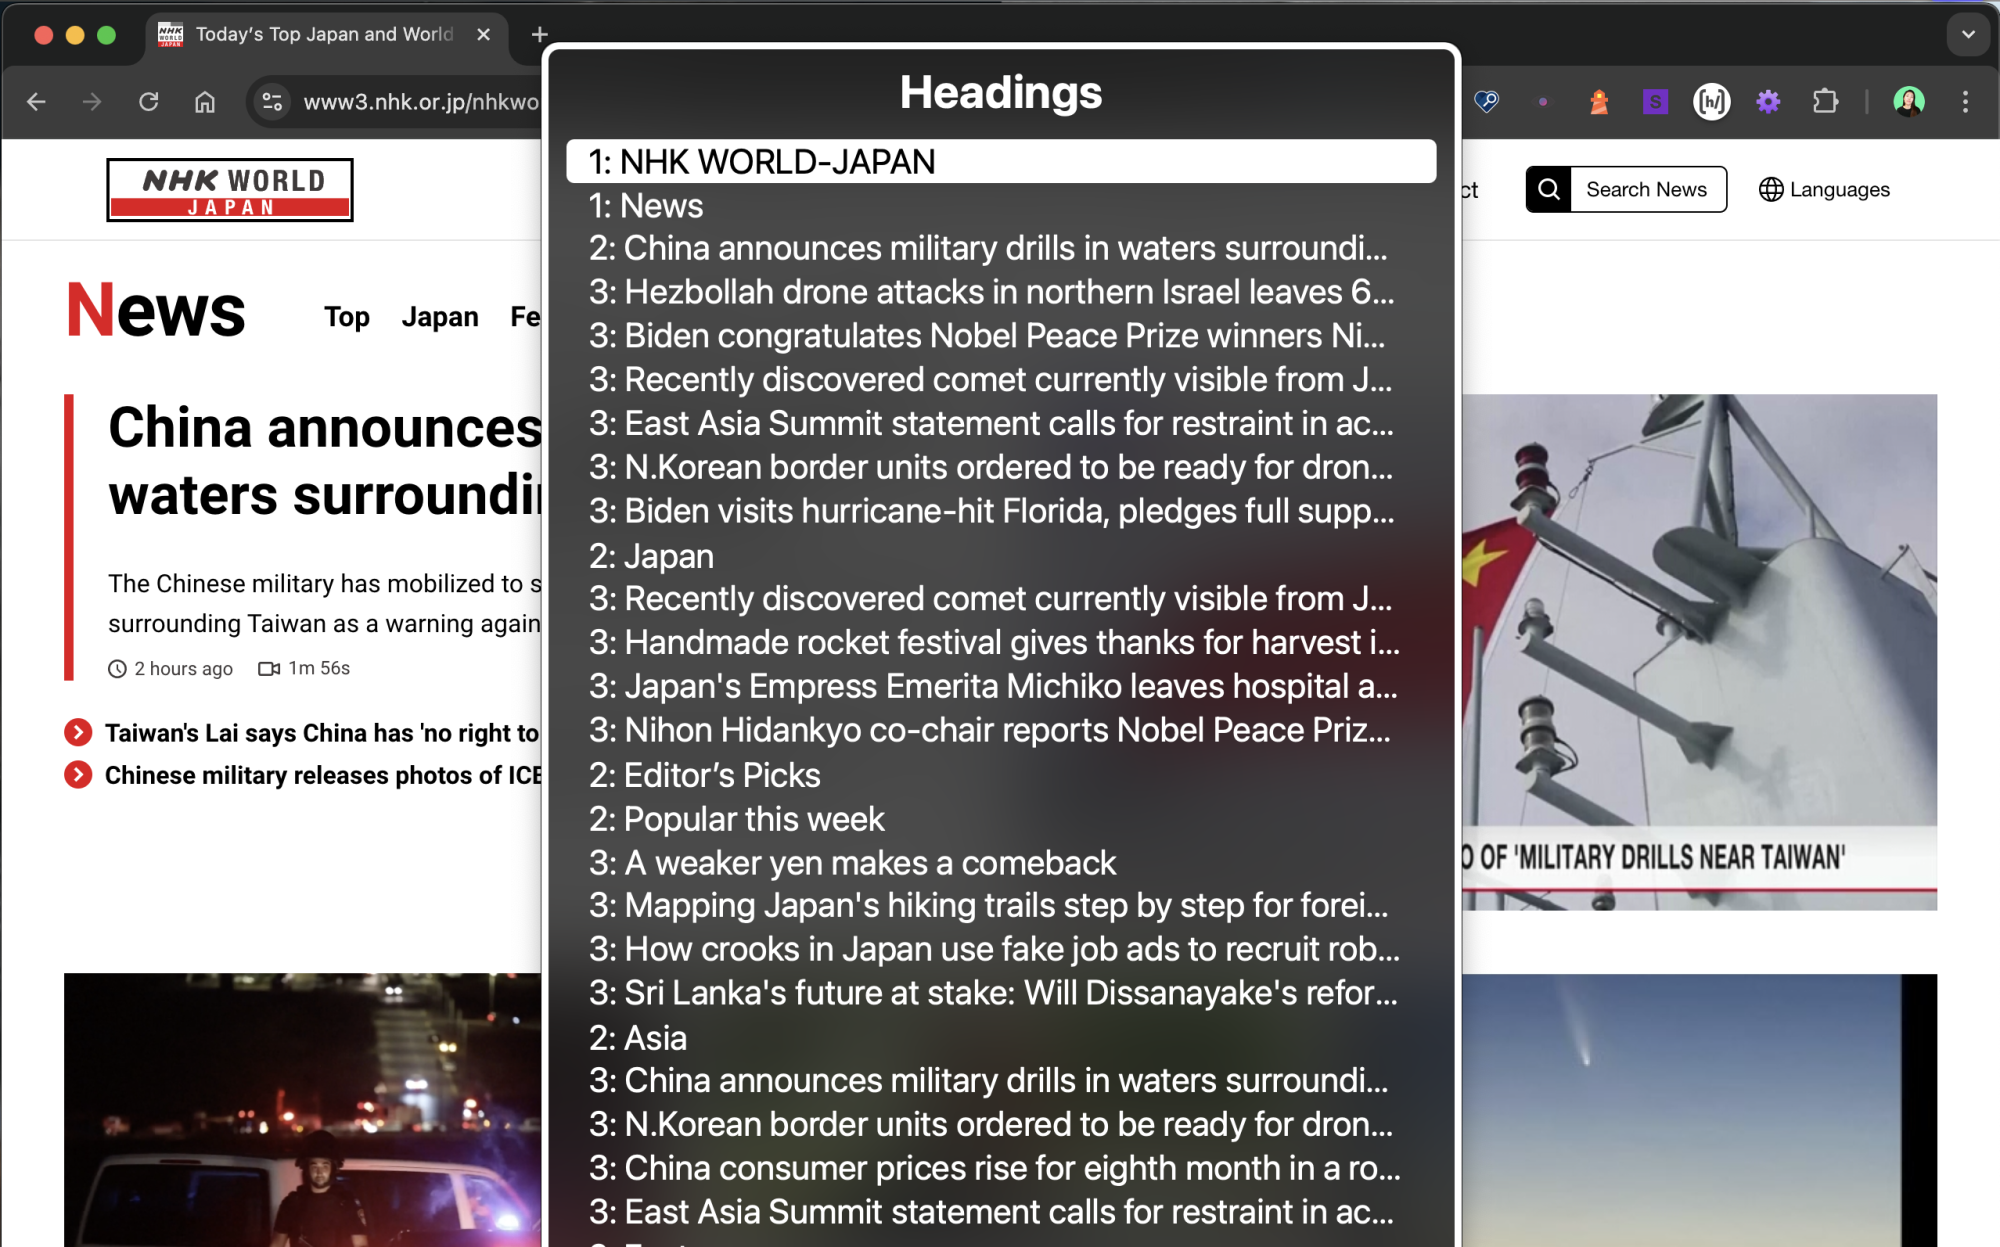
Task: Click the browser refresh icon
Action: (149, 101)
